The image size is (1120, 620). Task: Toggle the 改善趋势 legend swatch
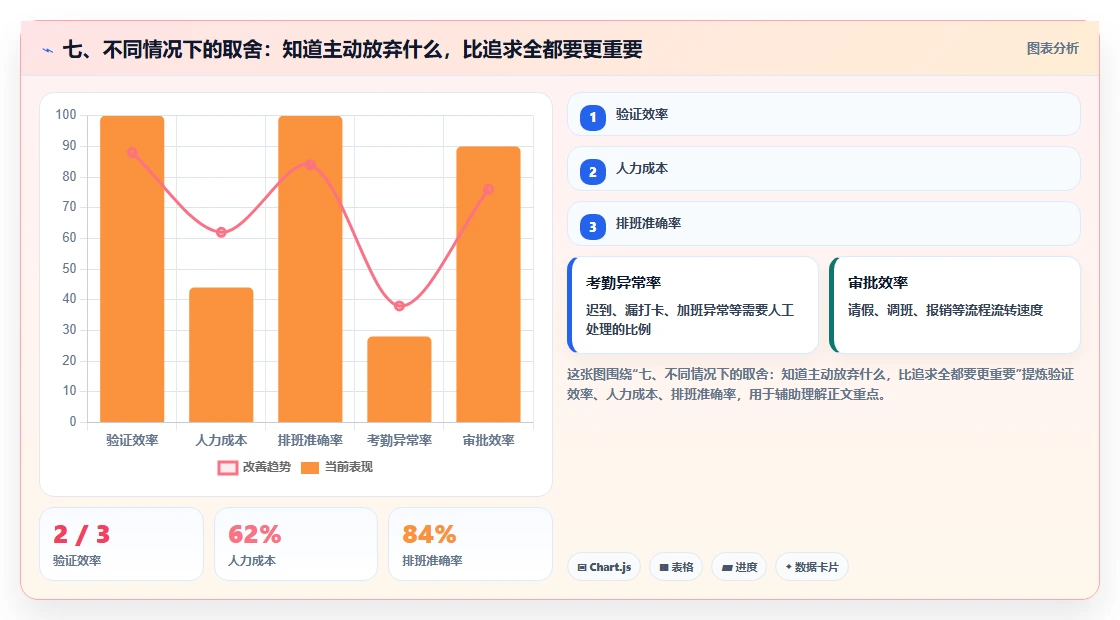click(x=228, y=468)
